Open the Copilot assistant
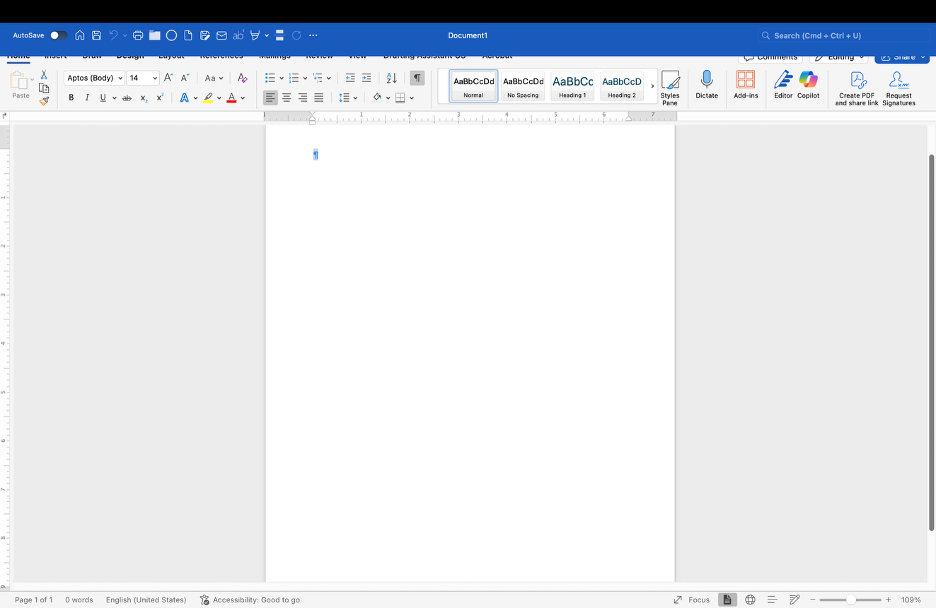Screen dimensions: 936x608 (x=808, y=80)
